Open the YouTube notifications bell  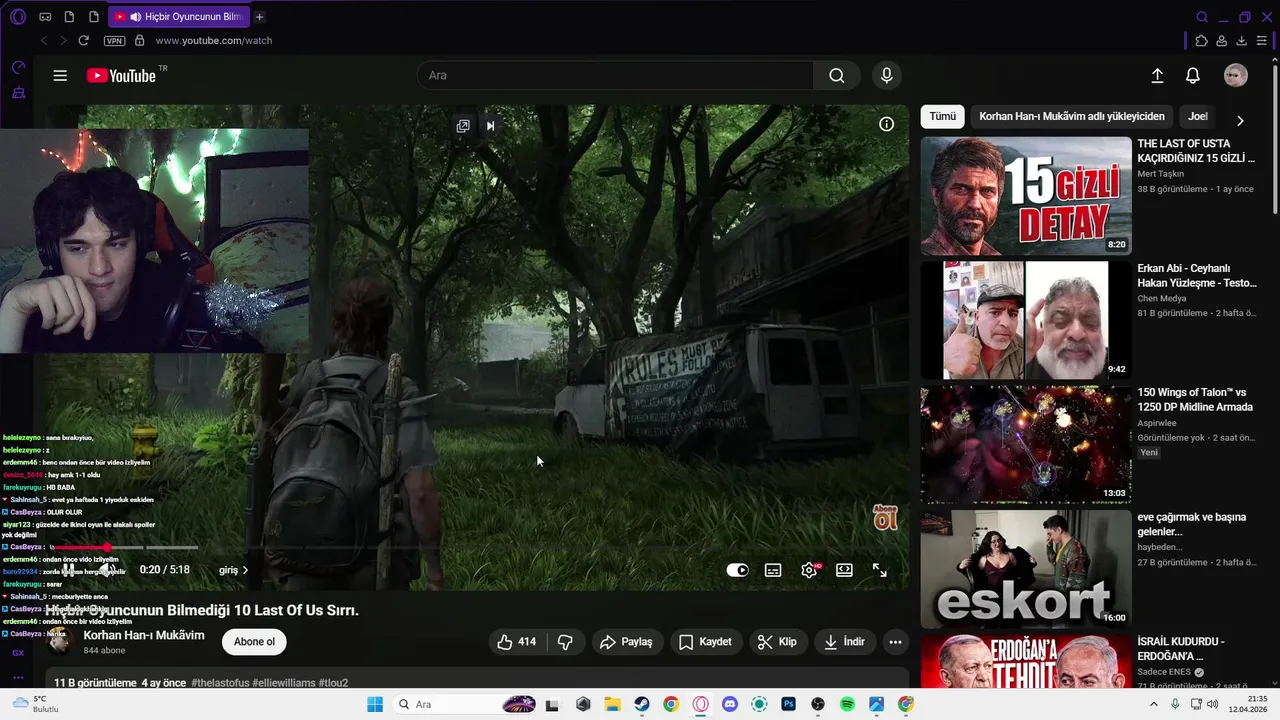[x=1193, y=76]
